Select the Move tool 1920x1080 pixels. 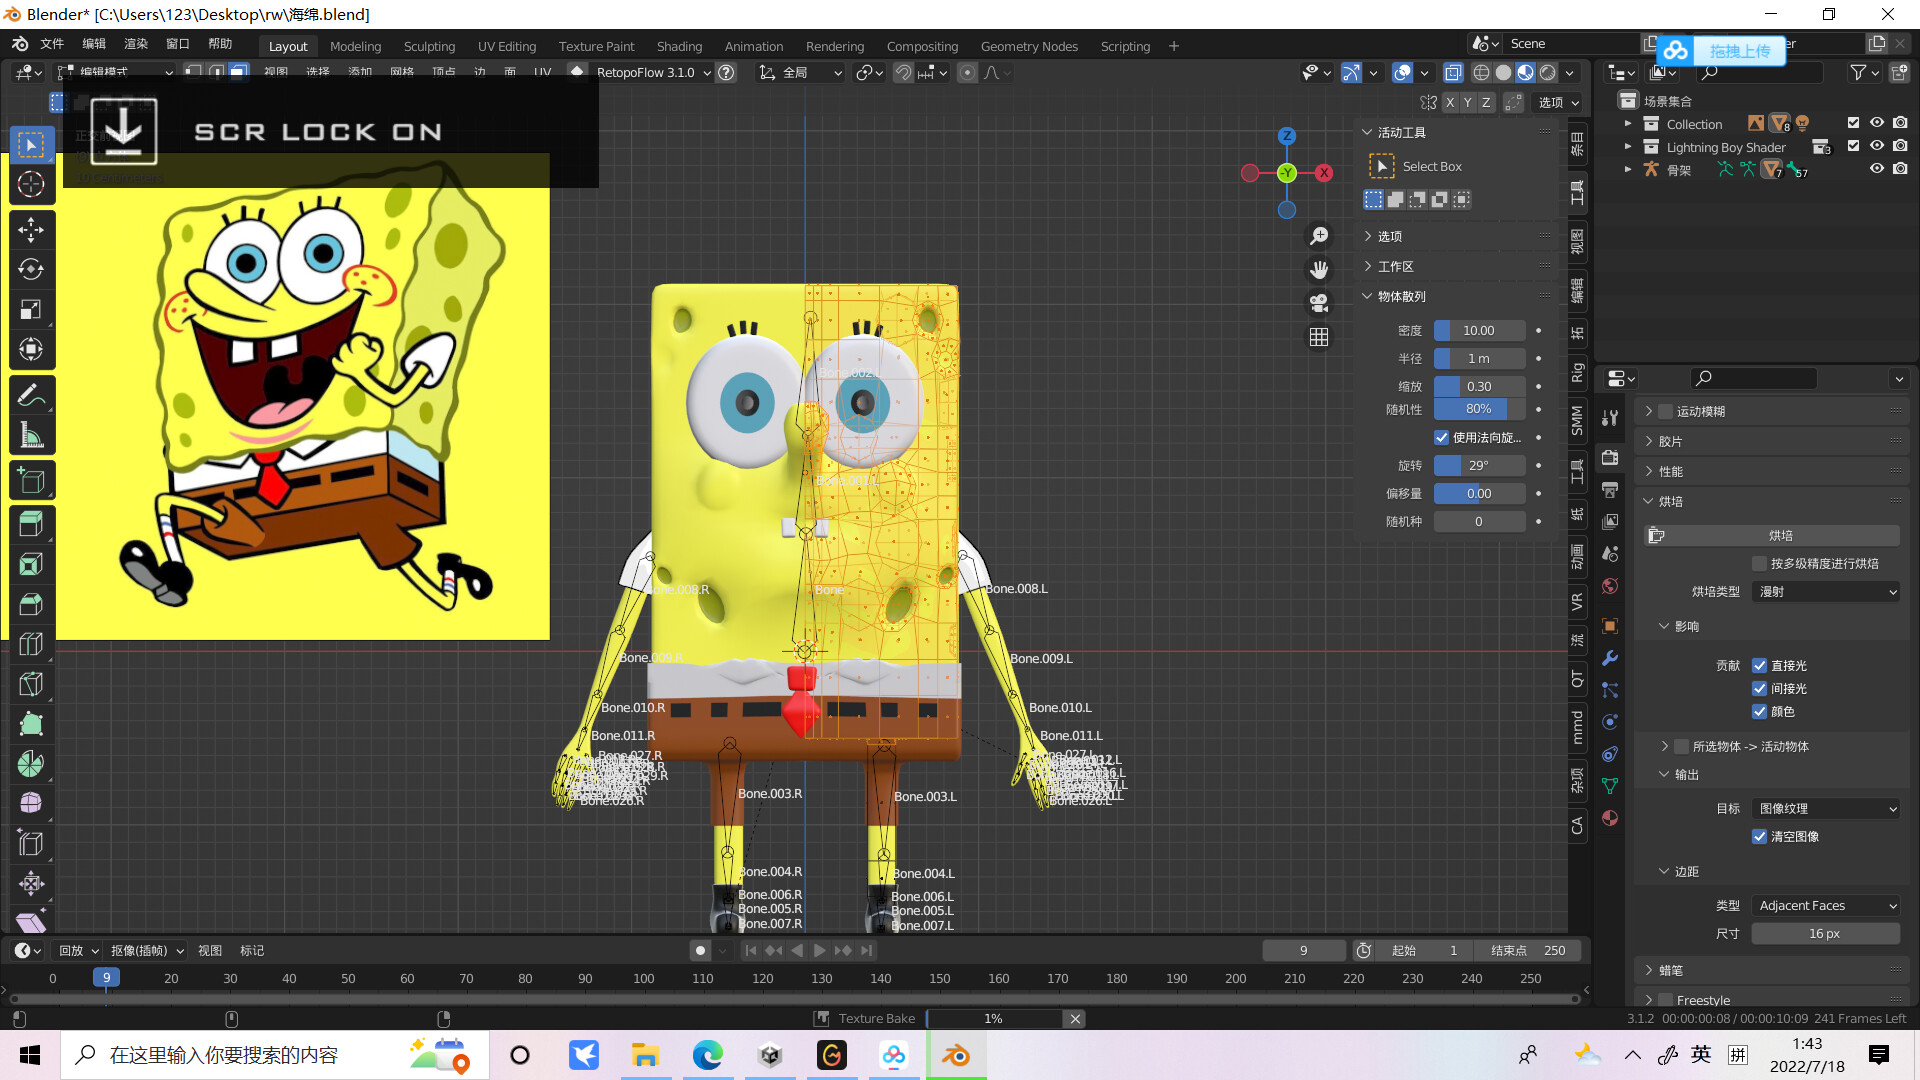point(31,229)
